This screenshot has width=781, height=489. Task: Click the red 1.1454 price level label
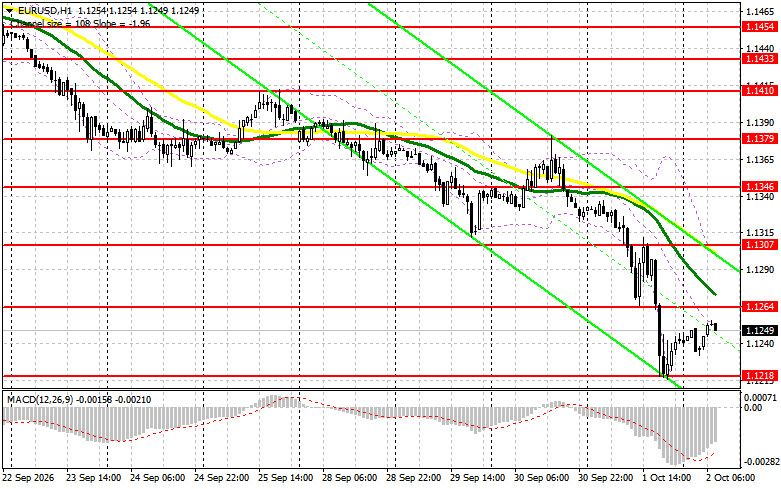[759, 27]
